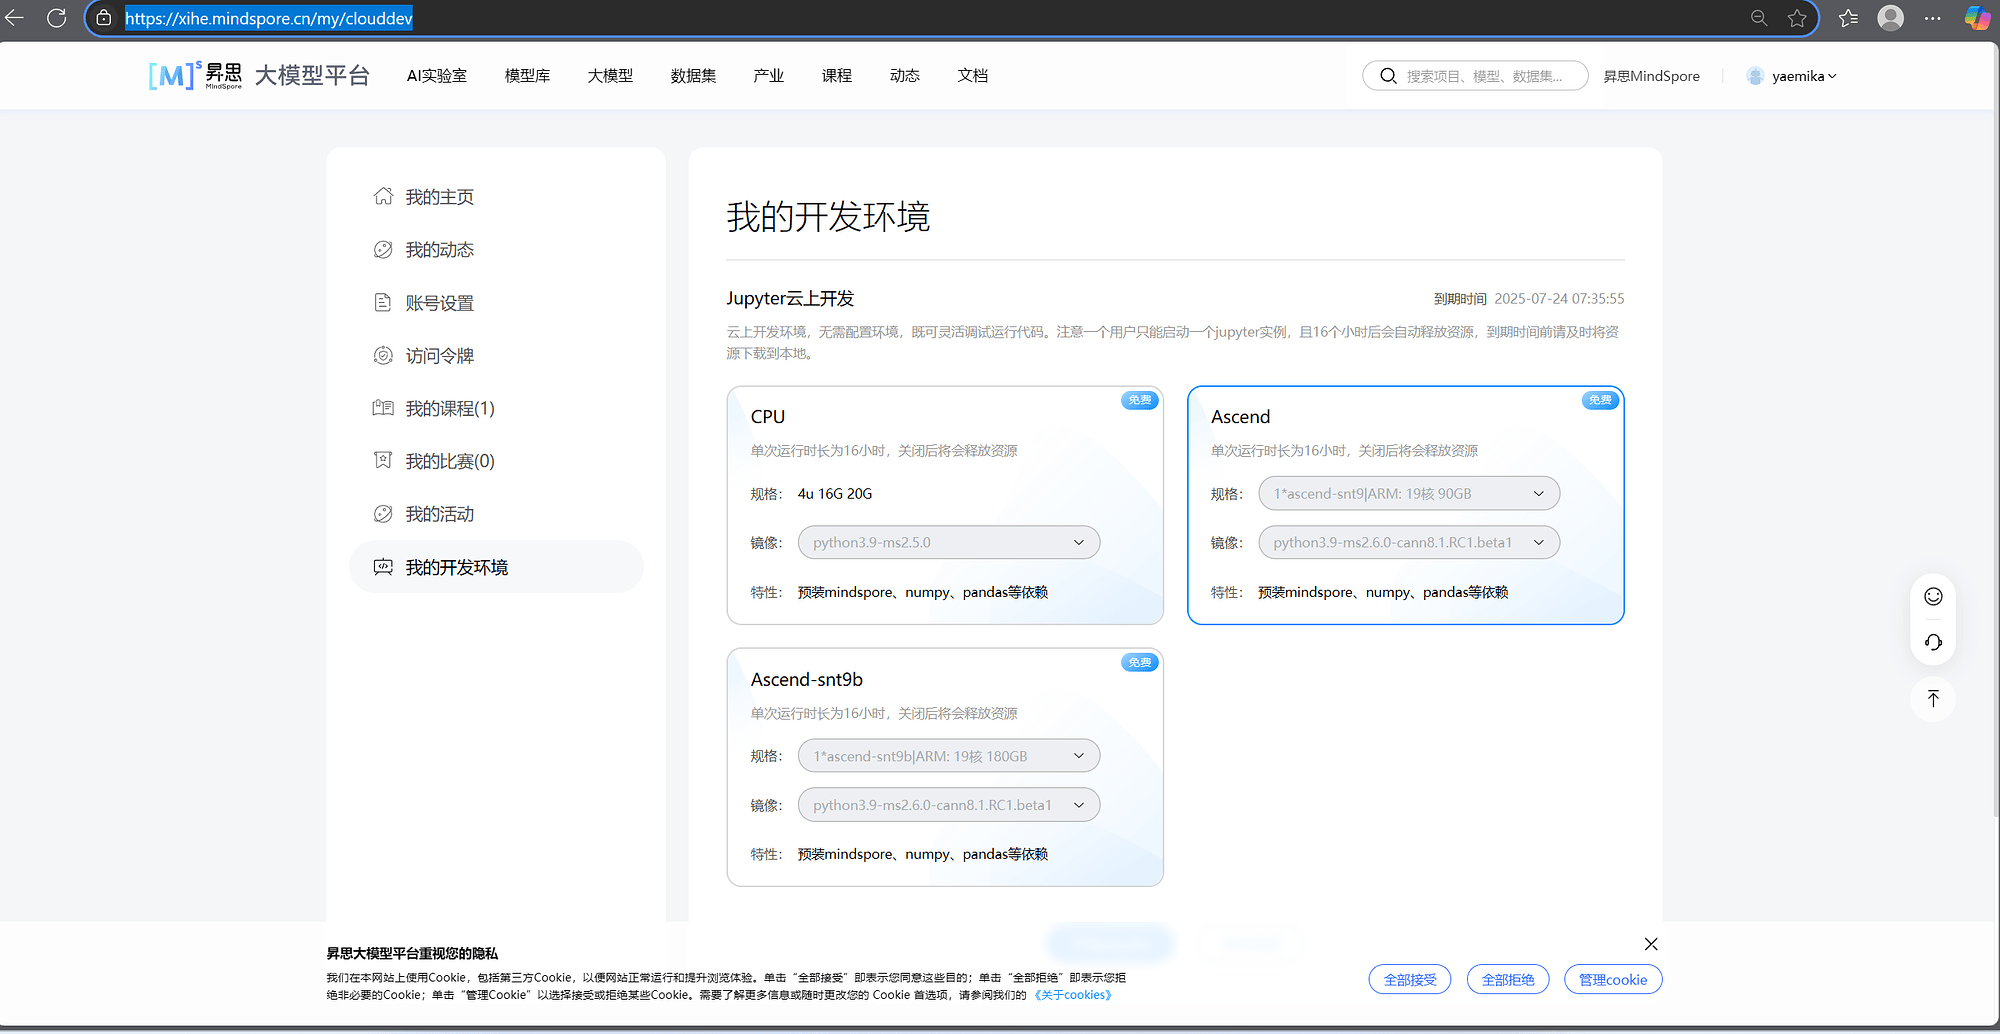This screenshot has width=2000, height=1034.
Task: Click the site search input field
Action: (x=1485, y=76)
